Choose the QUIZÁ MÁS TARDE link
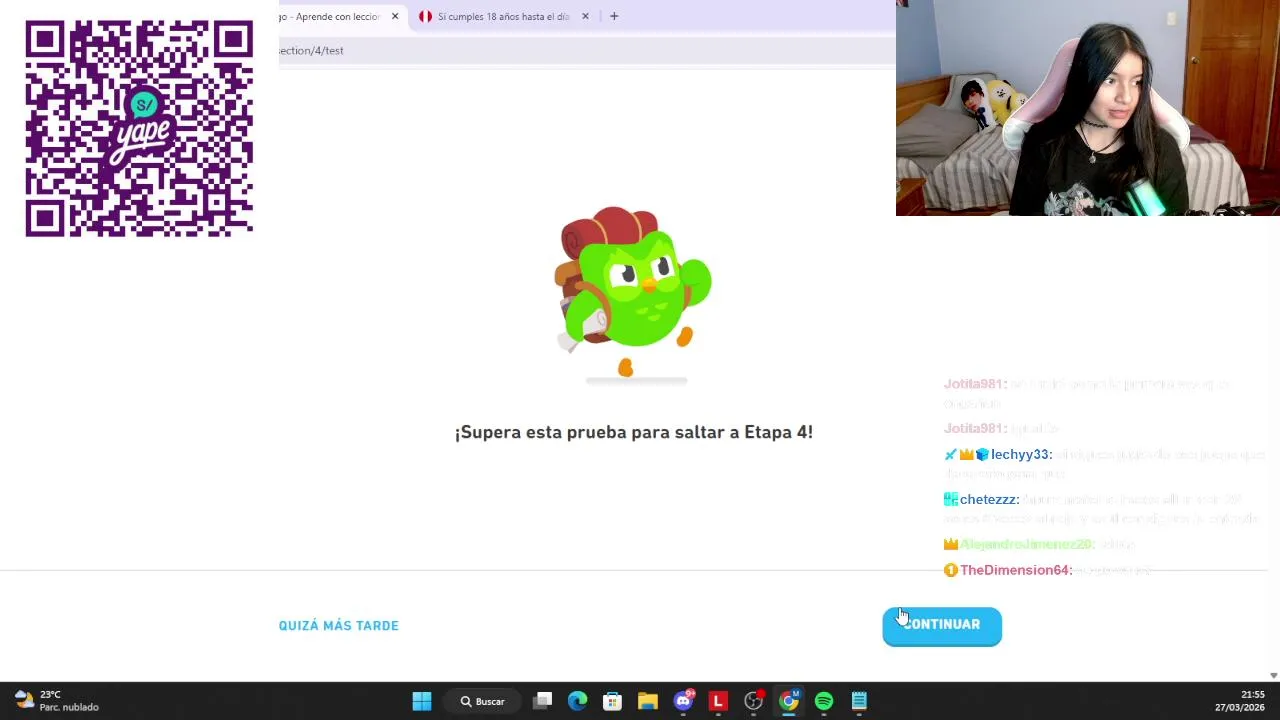 click(x=338, y=626)
